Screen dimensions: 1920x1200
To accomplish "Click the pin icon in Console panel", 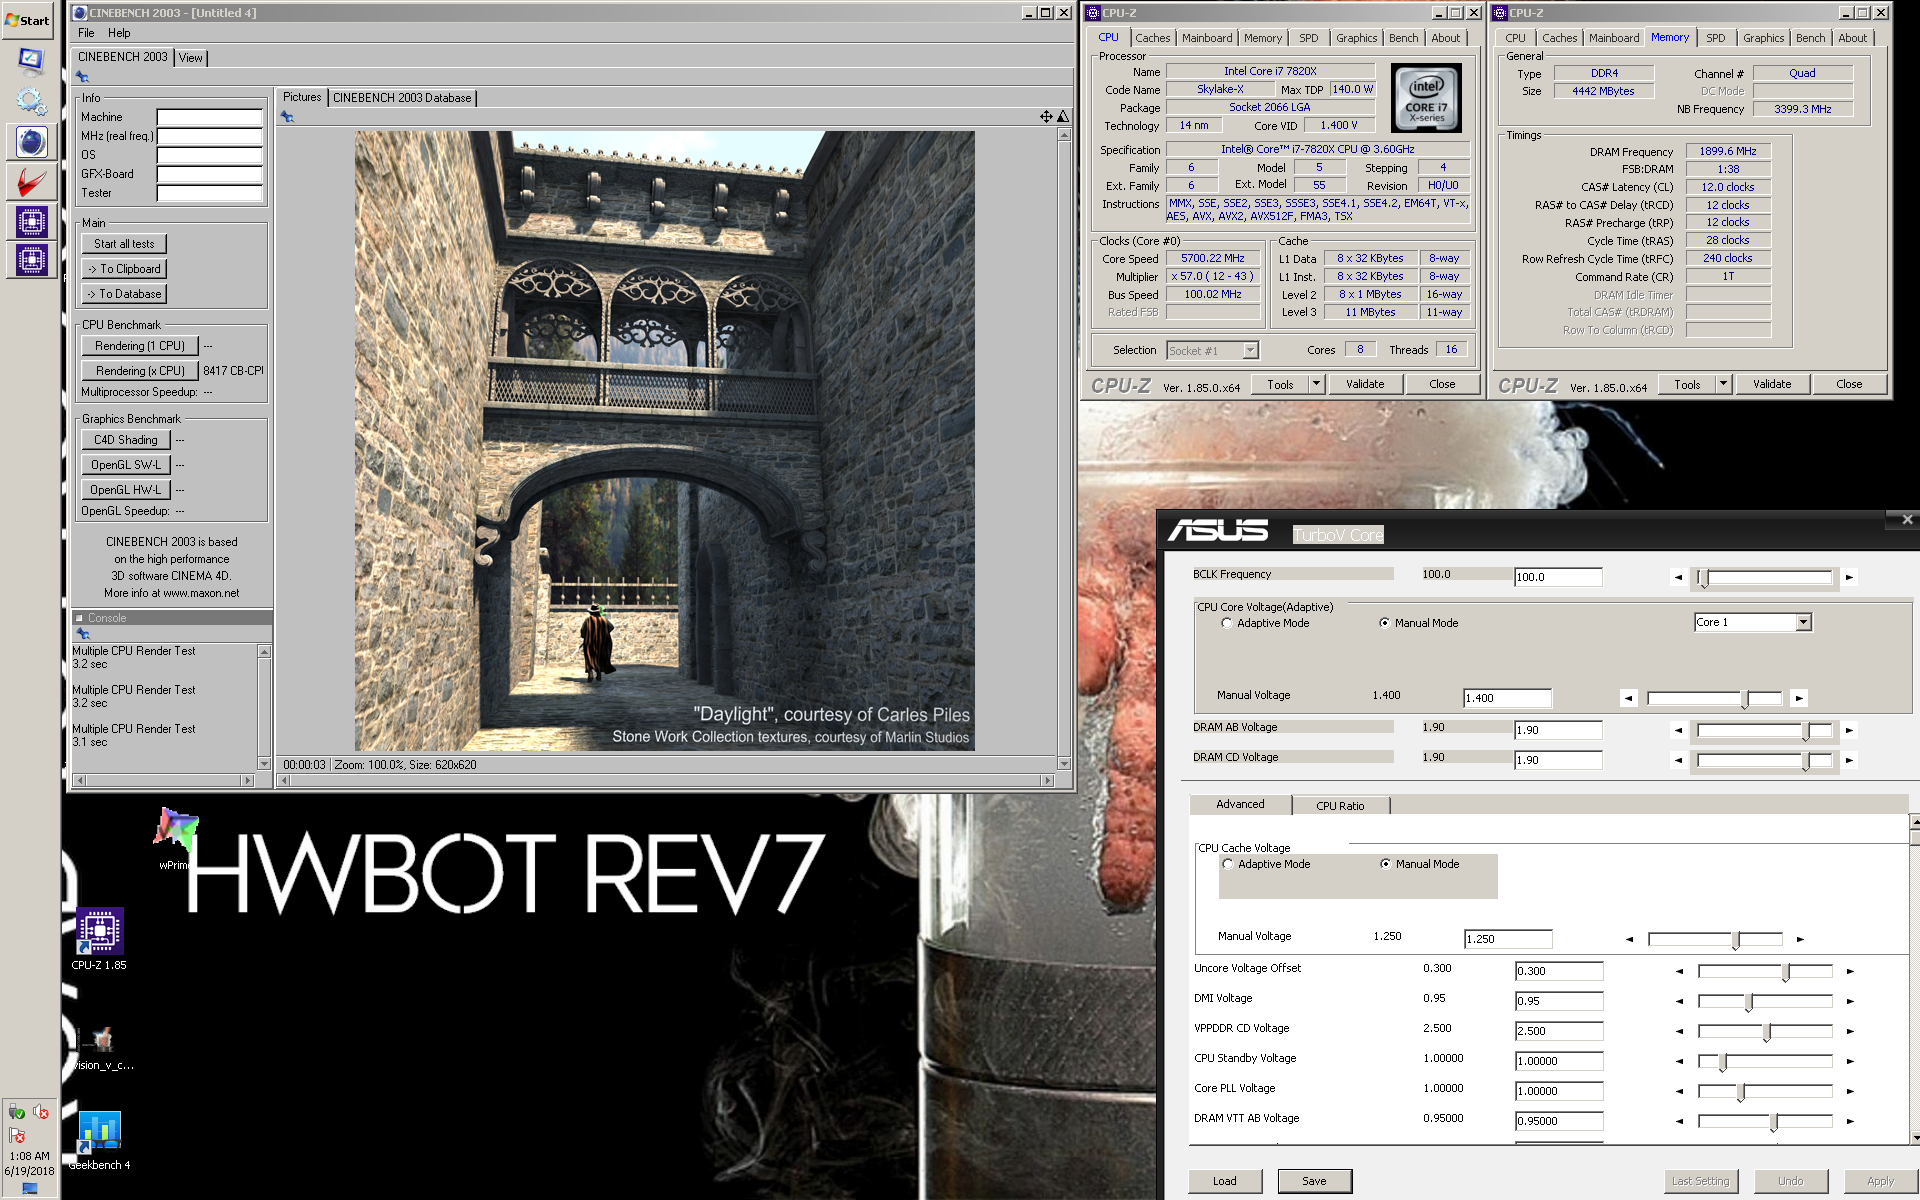I will click(83, 634).
